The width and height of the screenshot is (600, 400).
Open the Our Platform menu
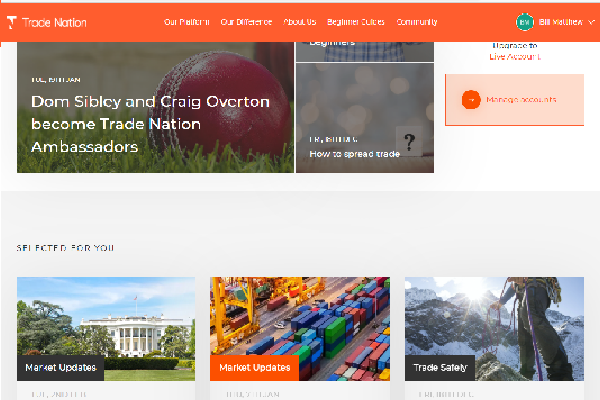[x=186, y=22]
